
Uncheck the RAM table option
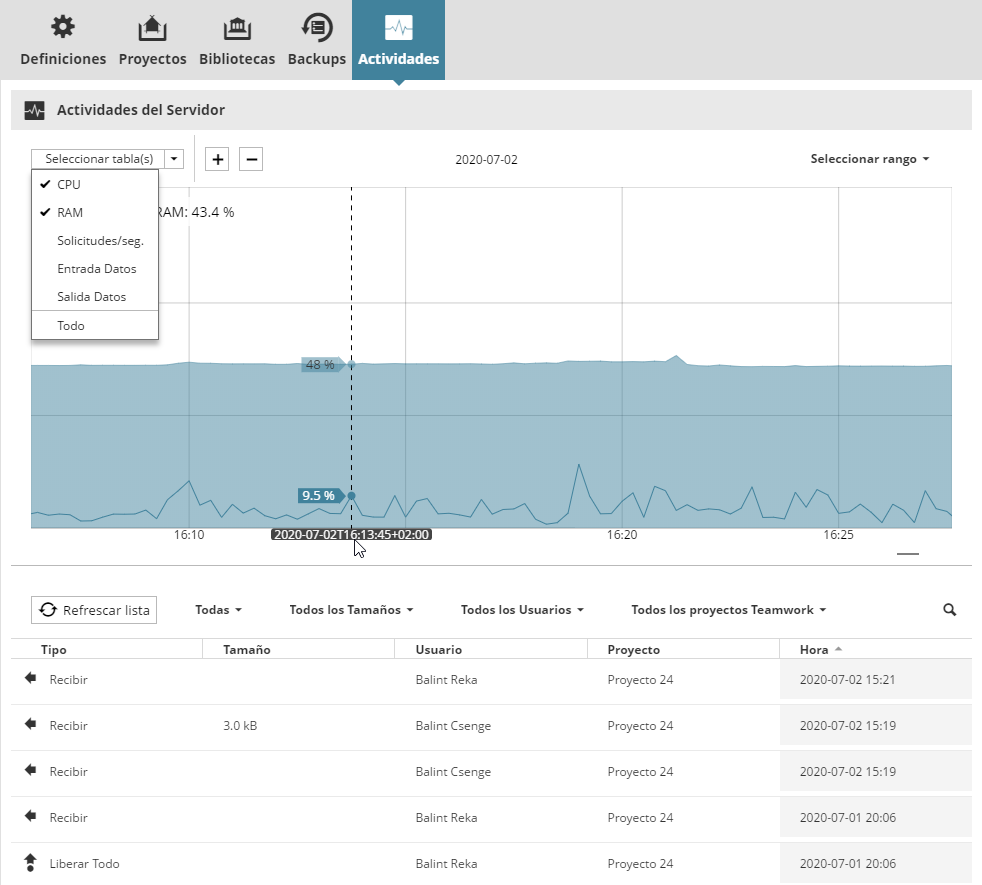pyautogui.click(x=70, y=213)
